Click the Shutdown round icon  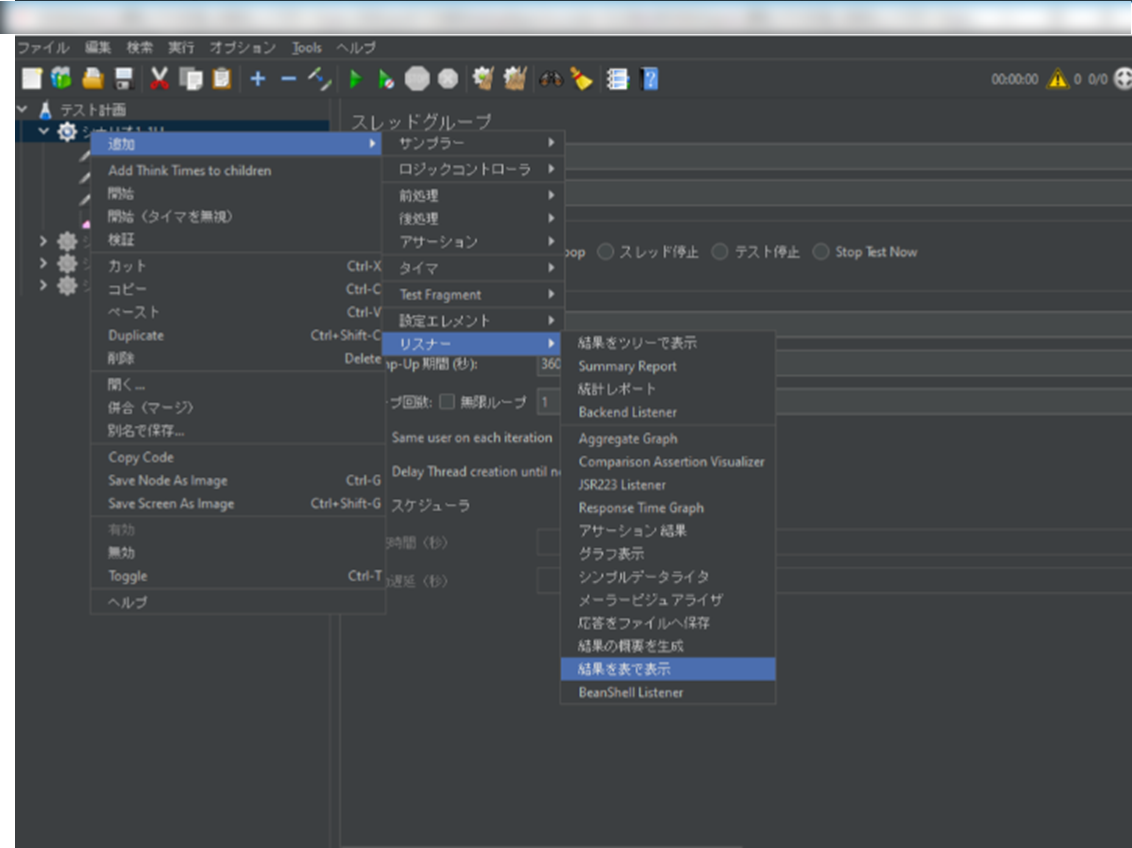click(448, 79)
